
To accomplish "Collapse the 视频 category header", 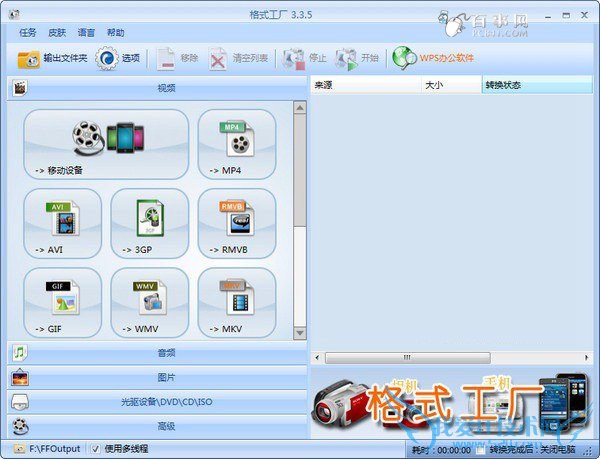I will [157, 88].
